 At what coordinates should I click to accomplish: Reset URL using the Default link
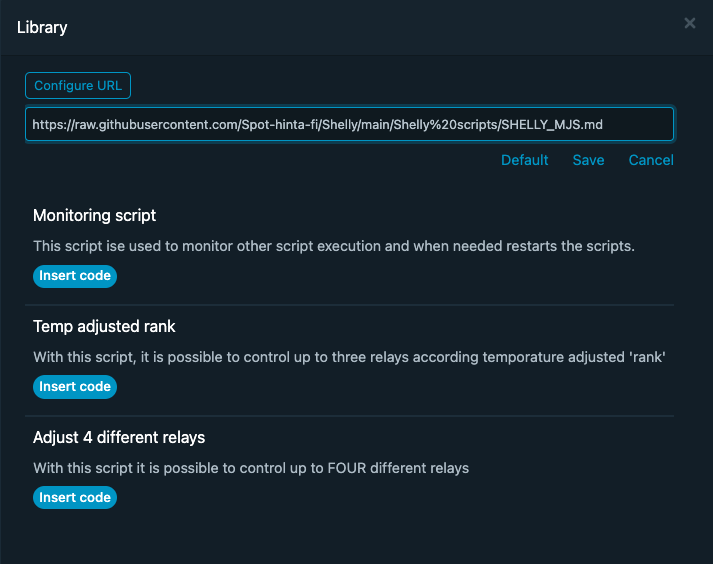click(525, 160)
